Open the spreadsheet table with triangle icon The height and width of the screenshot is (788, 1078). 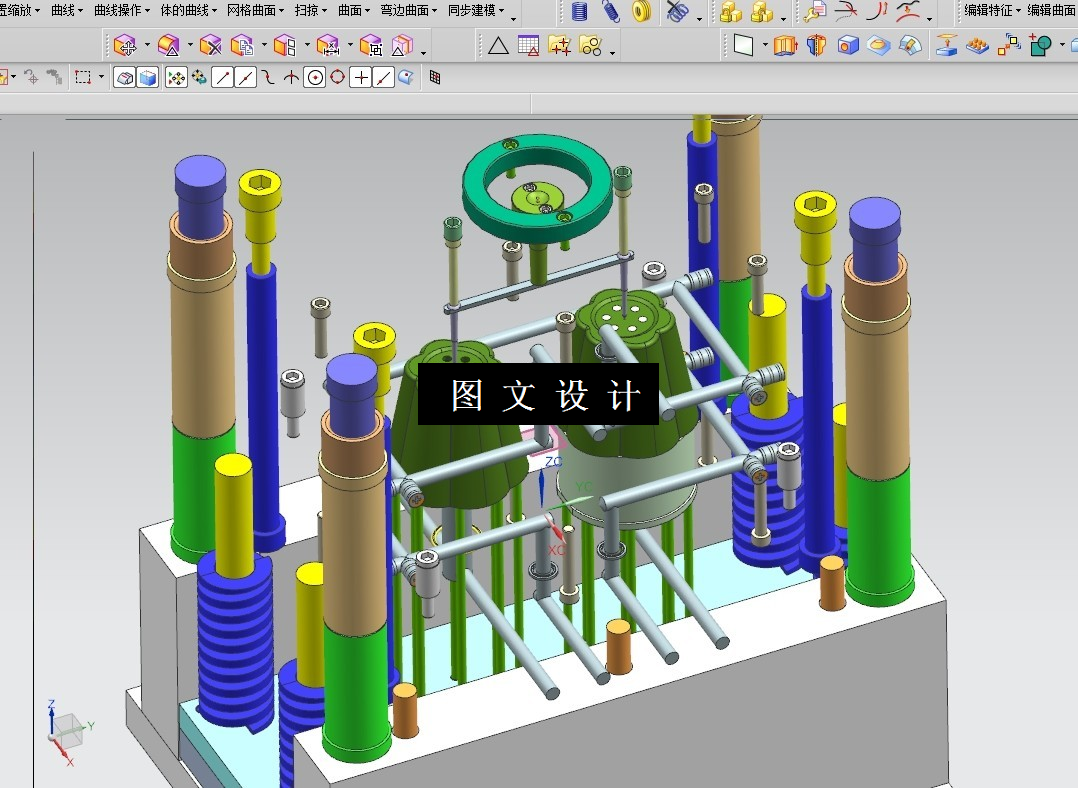coord(528,46)
